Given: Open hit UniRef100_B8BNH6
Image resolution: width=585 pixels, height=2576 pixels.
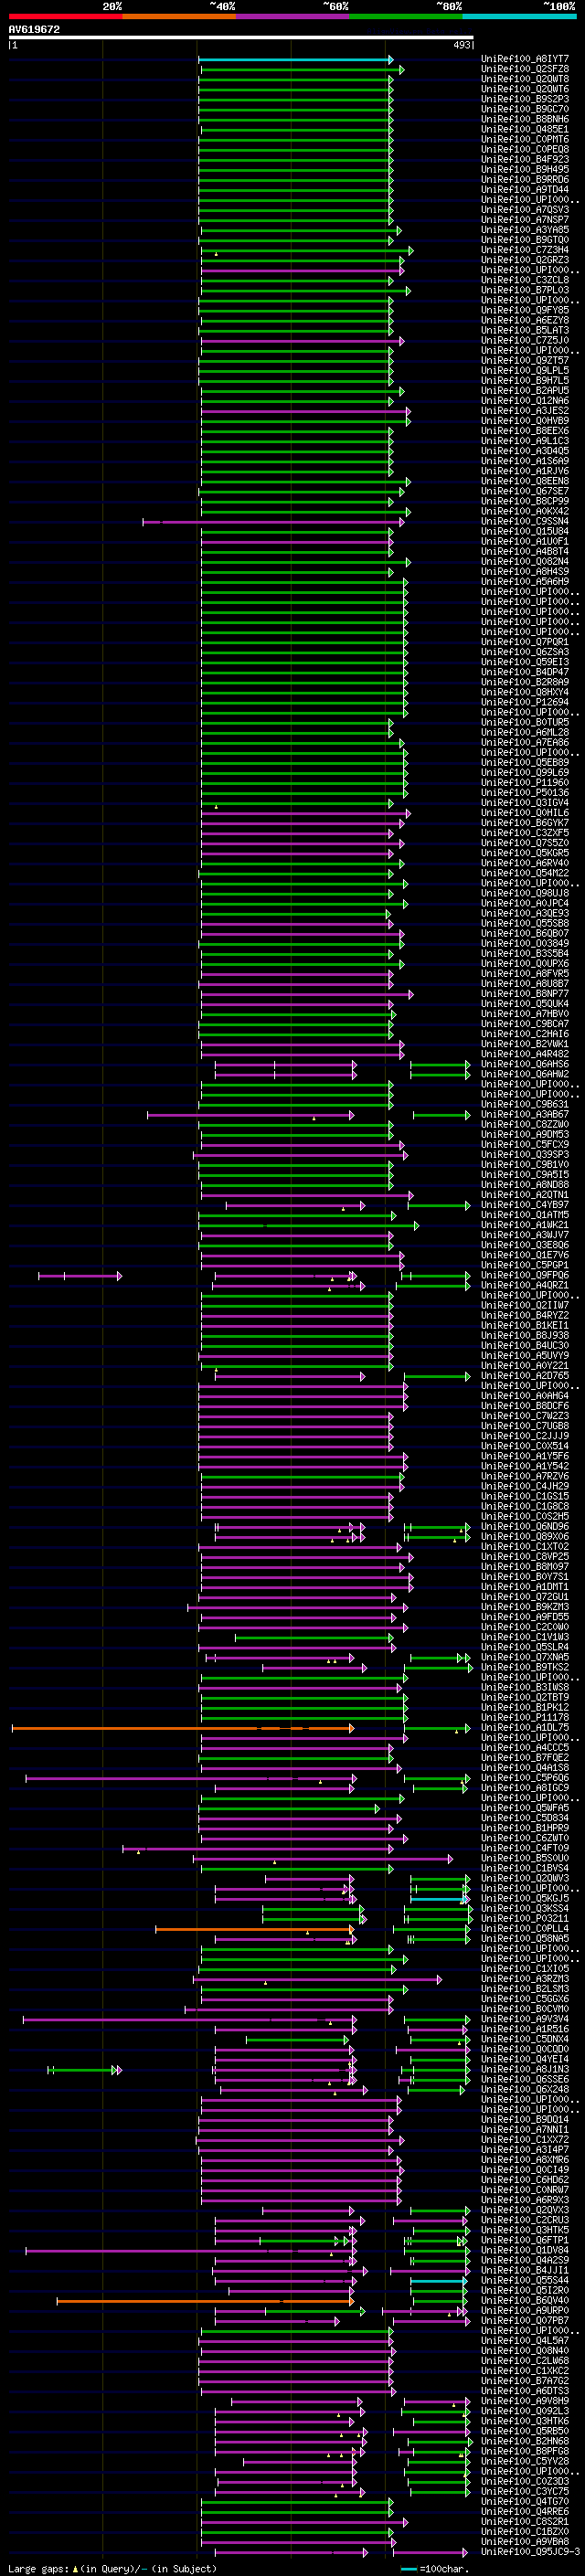Looking at the screenshot, I should coord(525,119).
